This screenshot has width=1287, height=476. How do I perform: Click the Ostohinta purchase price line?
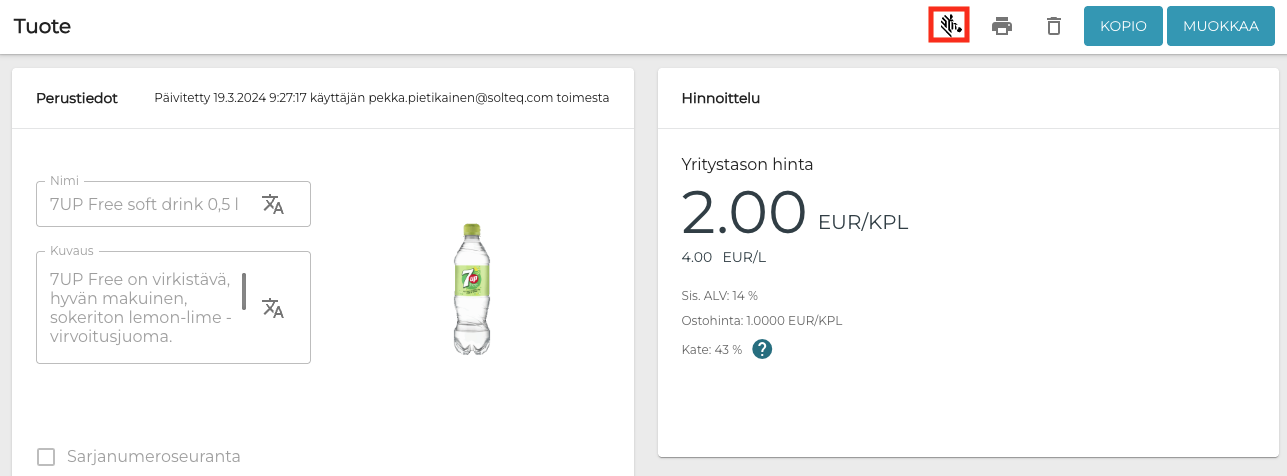pos(761,321)
